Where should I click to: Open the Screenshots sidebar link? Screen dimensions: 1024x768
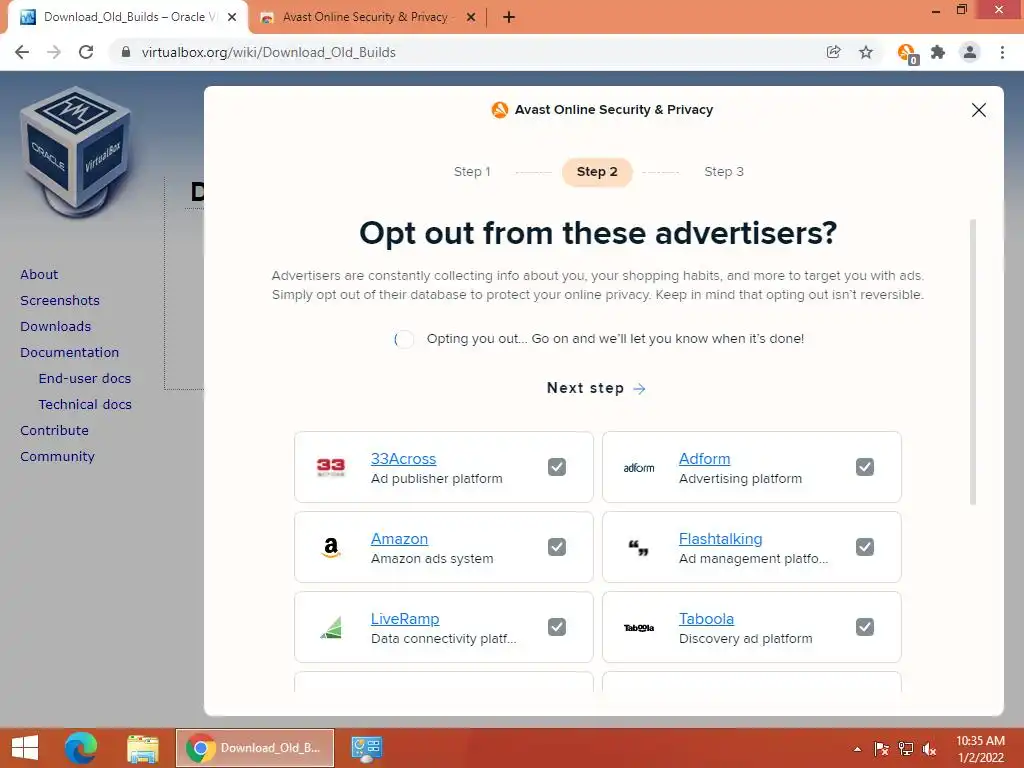(60, 300)
